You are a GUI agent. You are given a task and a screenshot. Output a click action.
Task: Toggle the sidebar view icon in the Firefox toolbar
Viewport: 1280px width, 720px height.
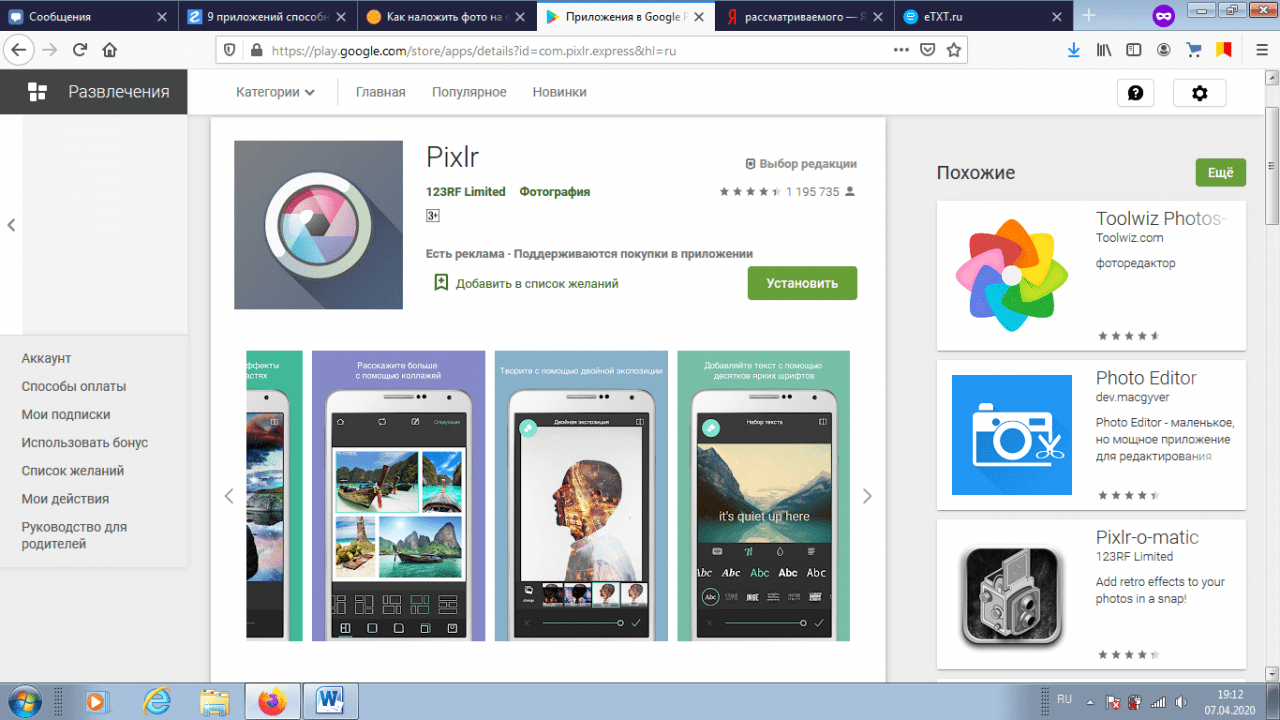tap(1133, 50)
